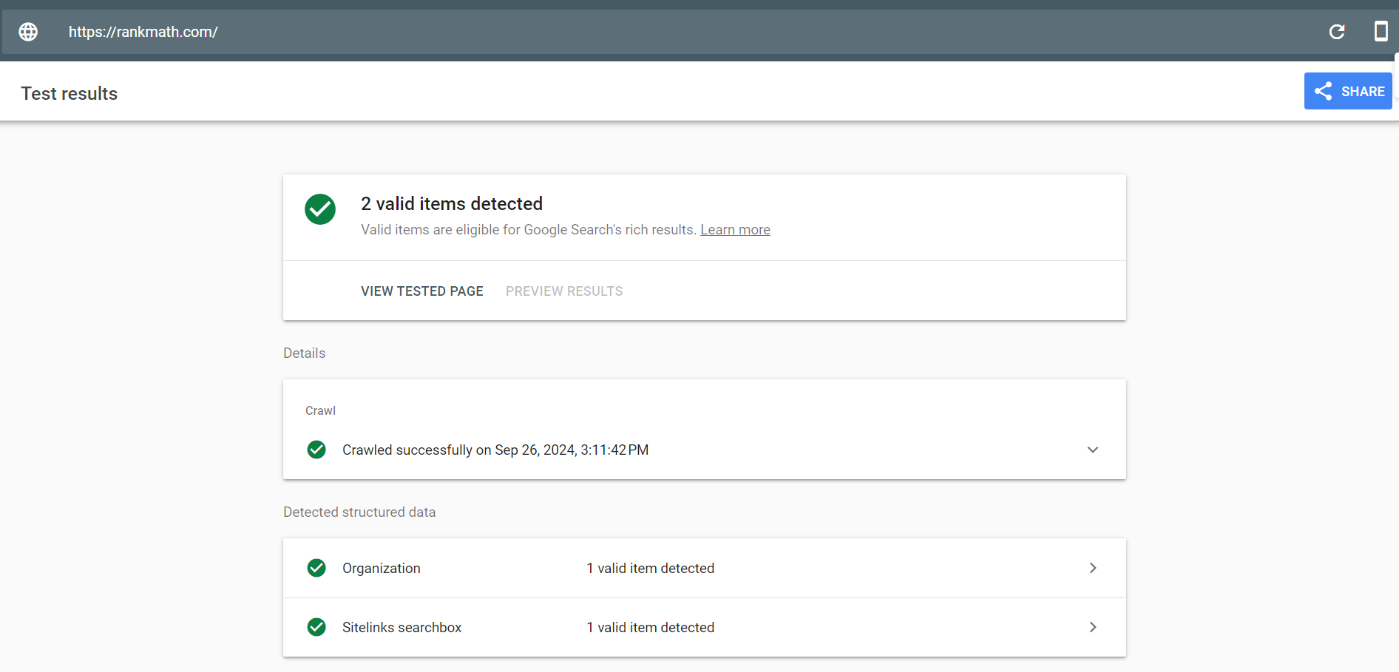
Task: Click the globe icon beside the URL
Action: 27,31
